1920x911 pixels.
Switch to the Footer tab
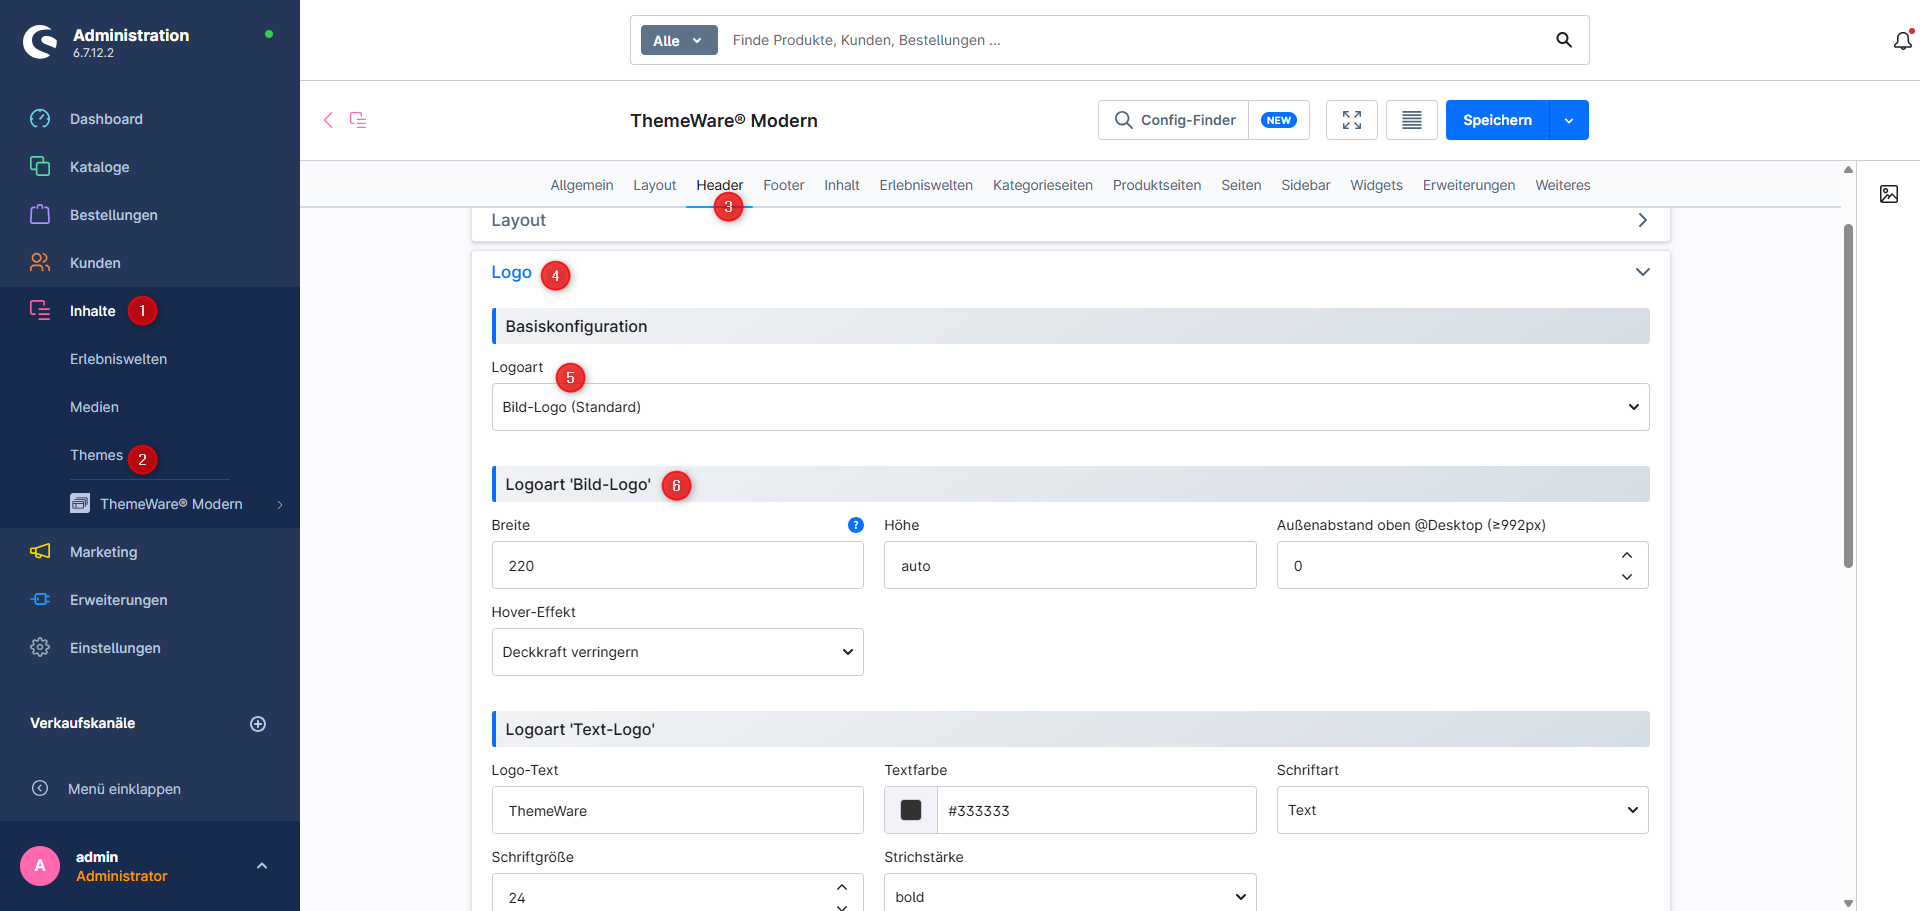[784, 185]
